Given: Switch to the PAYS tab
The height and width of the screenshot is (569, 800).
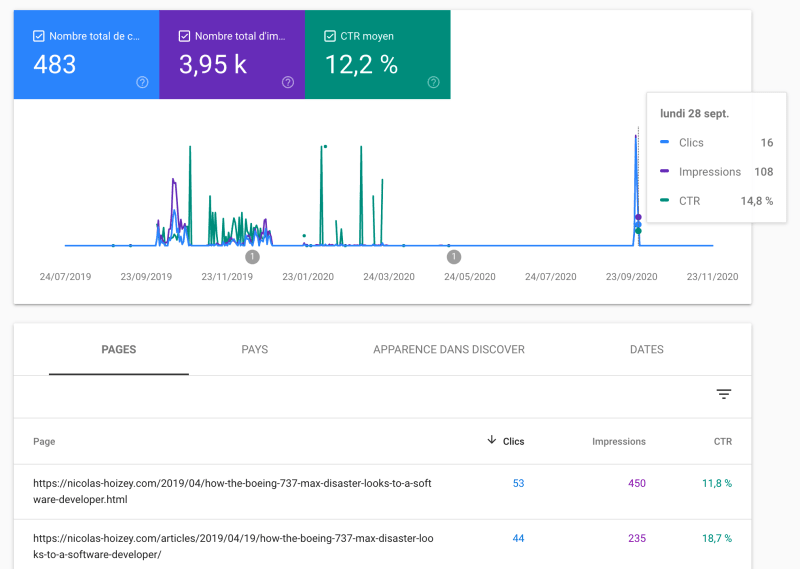Looking at the screenshot, I should point(255,350).
